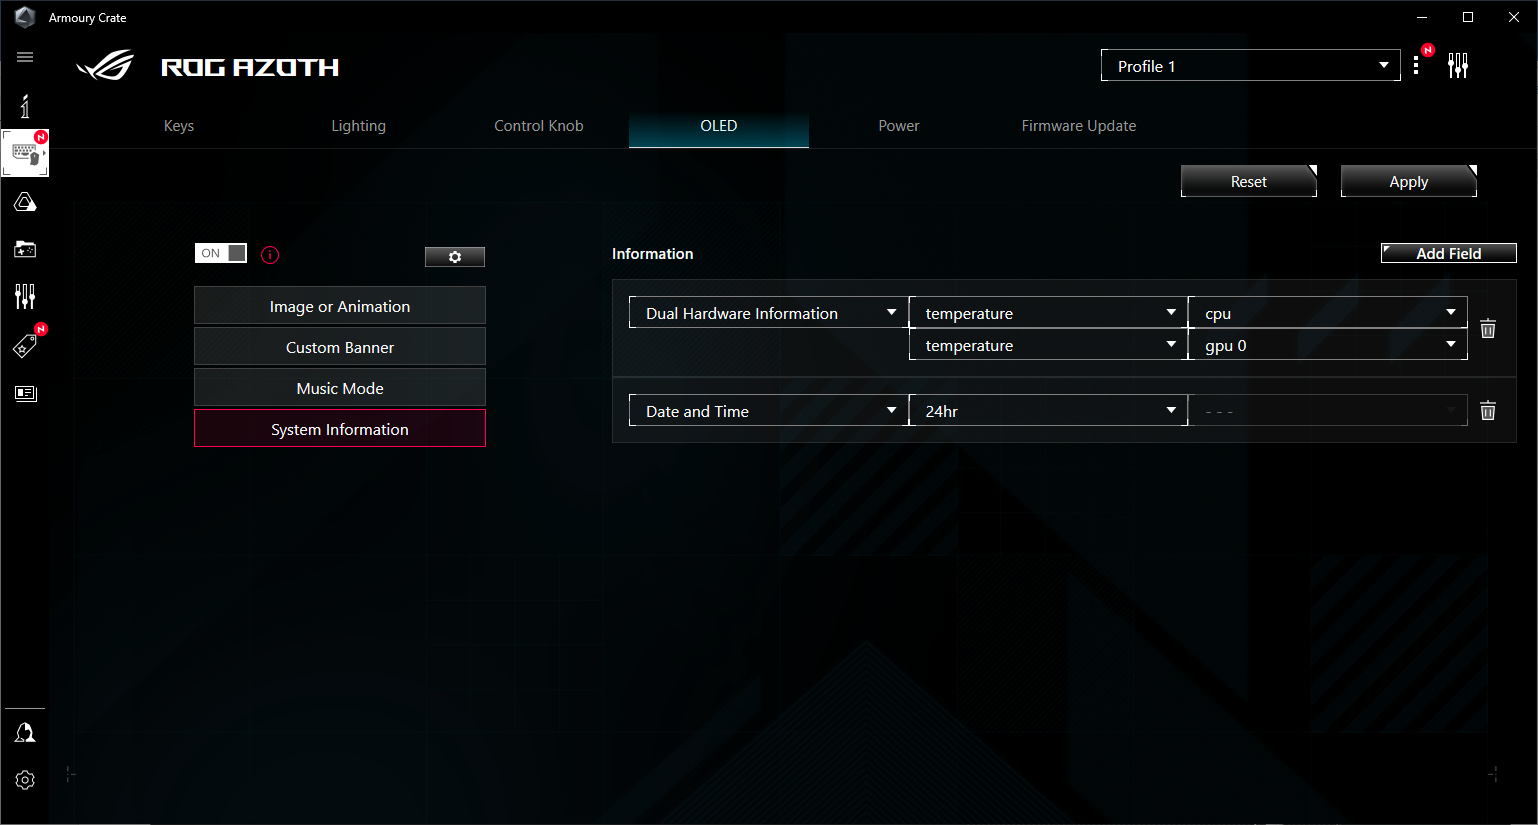
Task: Switch to the Firmware Update tab
Action: click(x=1079, y=126)
